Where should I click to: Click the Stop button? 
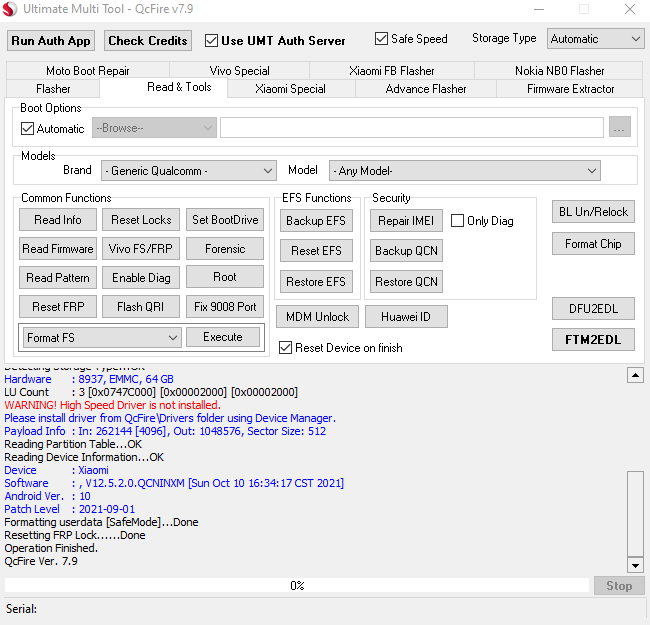pyautogui.click(x=619, y=586)
